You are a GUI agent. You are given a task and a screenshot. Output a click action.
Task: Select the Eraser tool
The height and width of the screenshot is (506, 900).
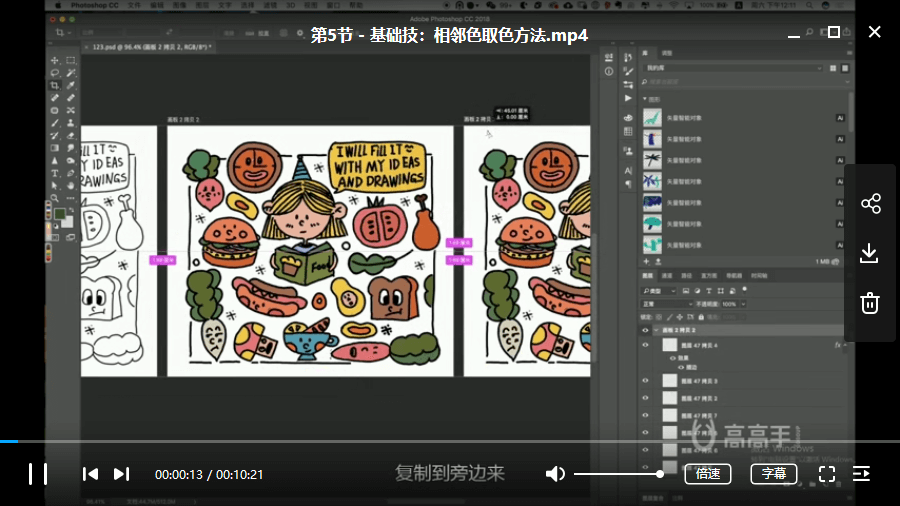(x=71, y=135)
